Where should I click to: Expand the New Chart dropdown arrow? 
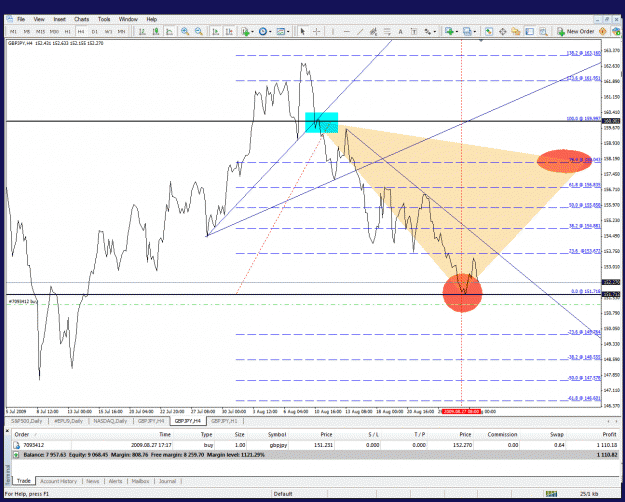[x=457, y=32]
